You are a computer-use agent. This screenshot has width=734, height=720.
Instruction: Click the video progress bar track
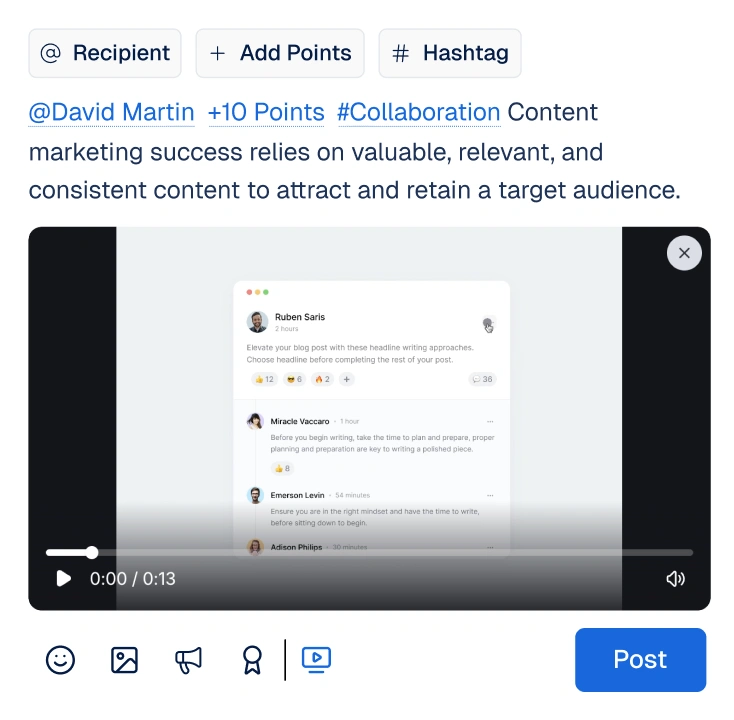369,552
